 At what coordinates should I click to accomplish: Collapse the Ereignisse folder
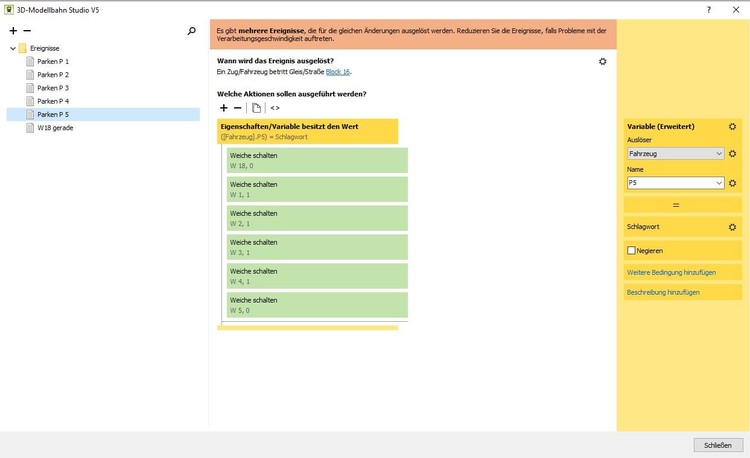point(13,48)
